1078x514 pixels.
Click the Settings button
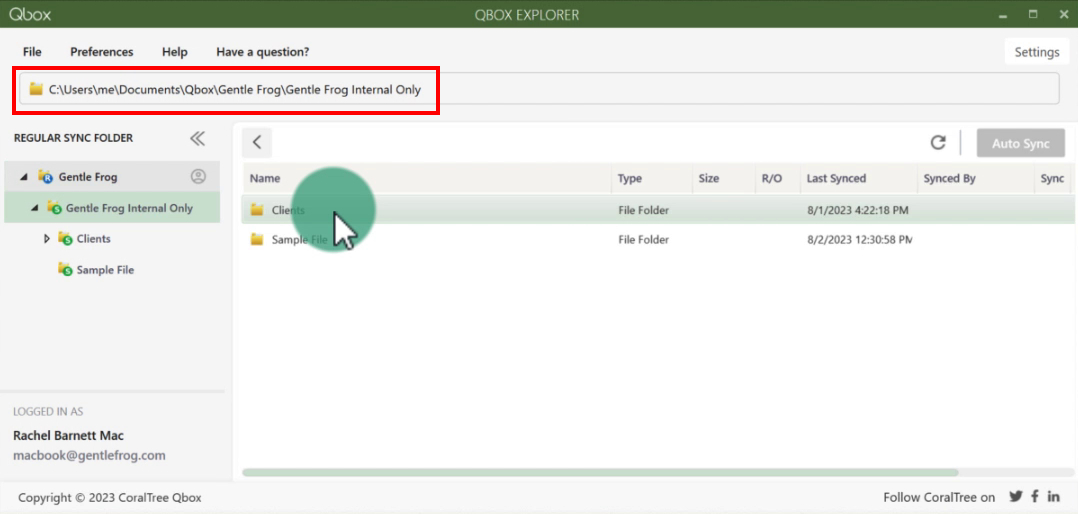coord(1037,52)
